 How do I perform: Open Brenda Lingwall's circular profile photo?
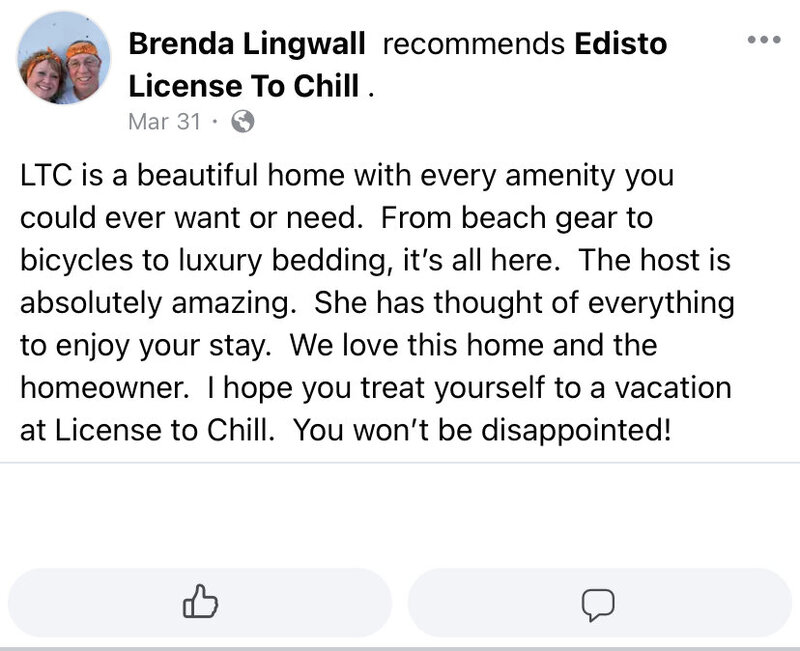(x=64, y=58)
